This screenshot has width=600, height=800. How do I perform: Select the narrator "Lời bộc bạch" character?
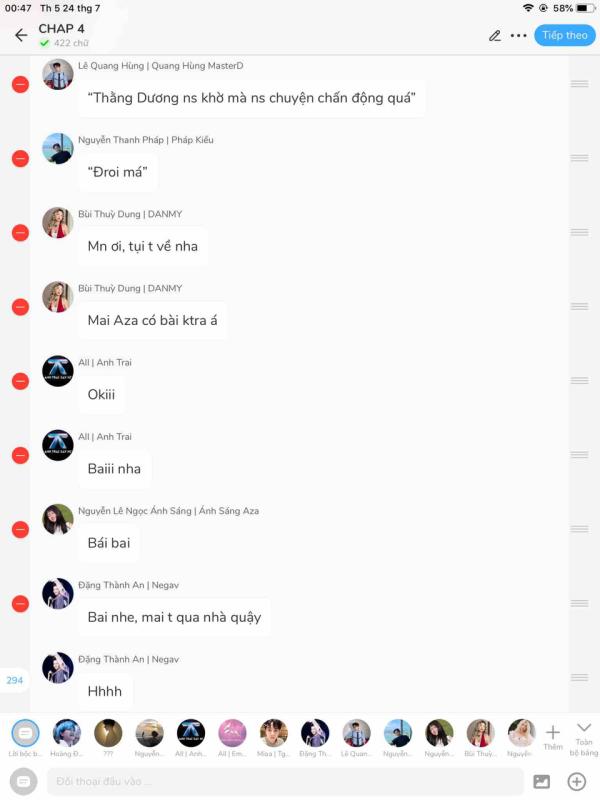(25, 733)
